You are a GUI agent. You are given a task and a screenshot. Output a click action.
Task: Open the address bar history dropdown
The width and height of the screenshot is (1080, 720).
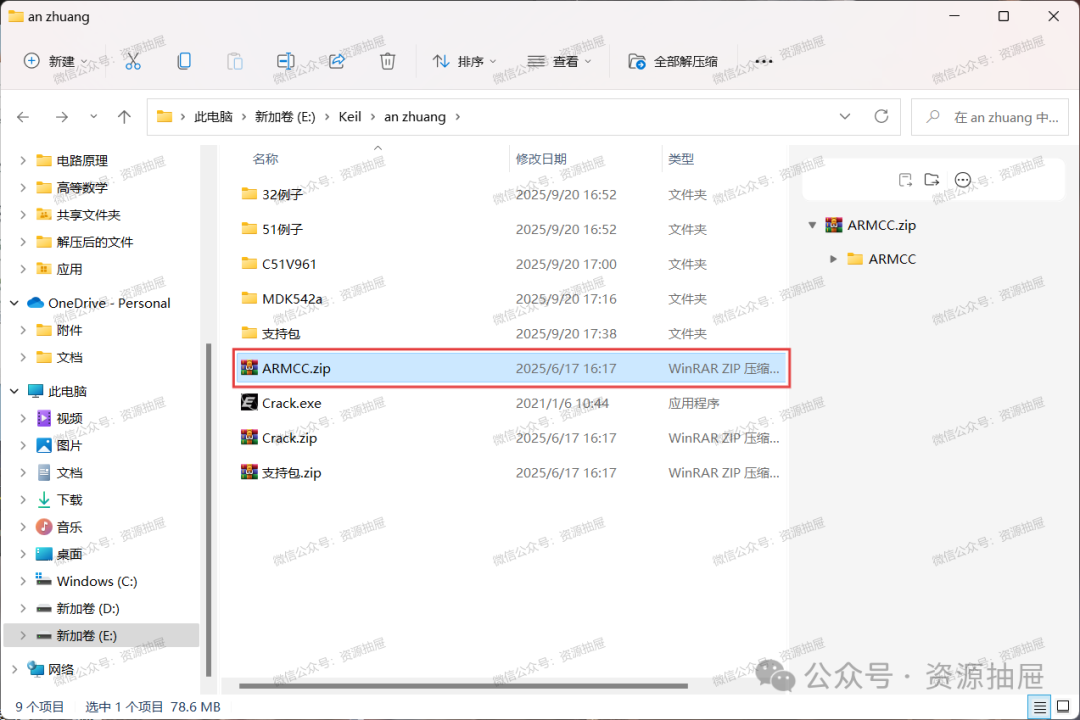click(845, 116)
